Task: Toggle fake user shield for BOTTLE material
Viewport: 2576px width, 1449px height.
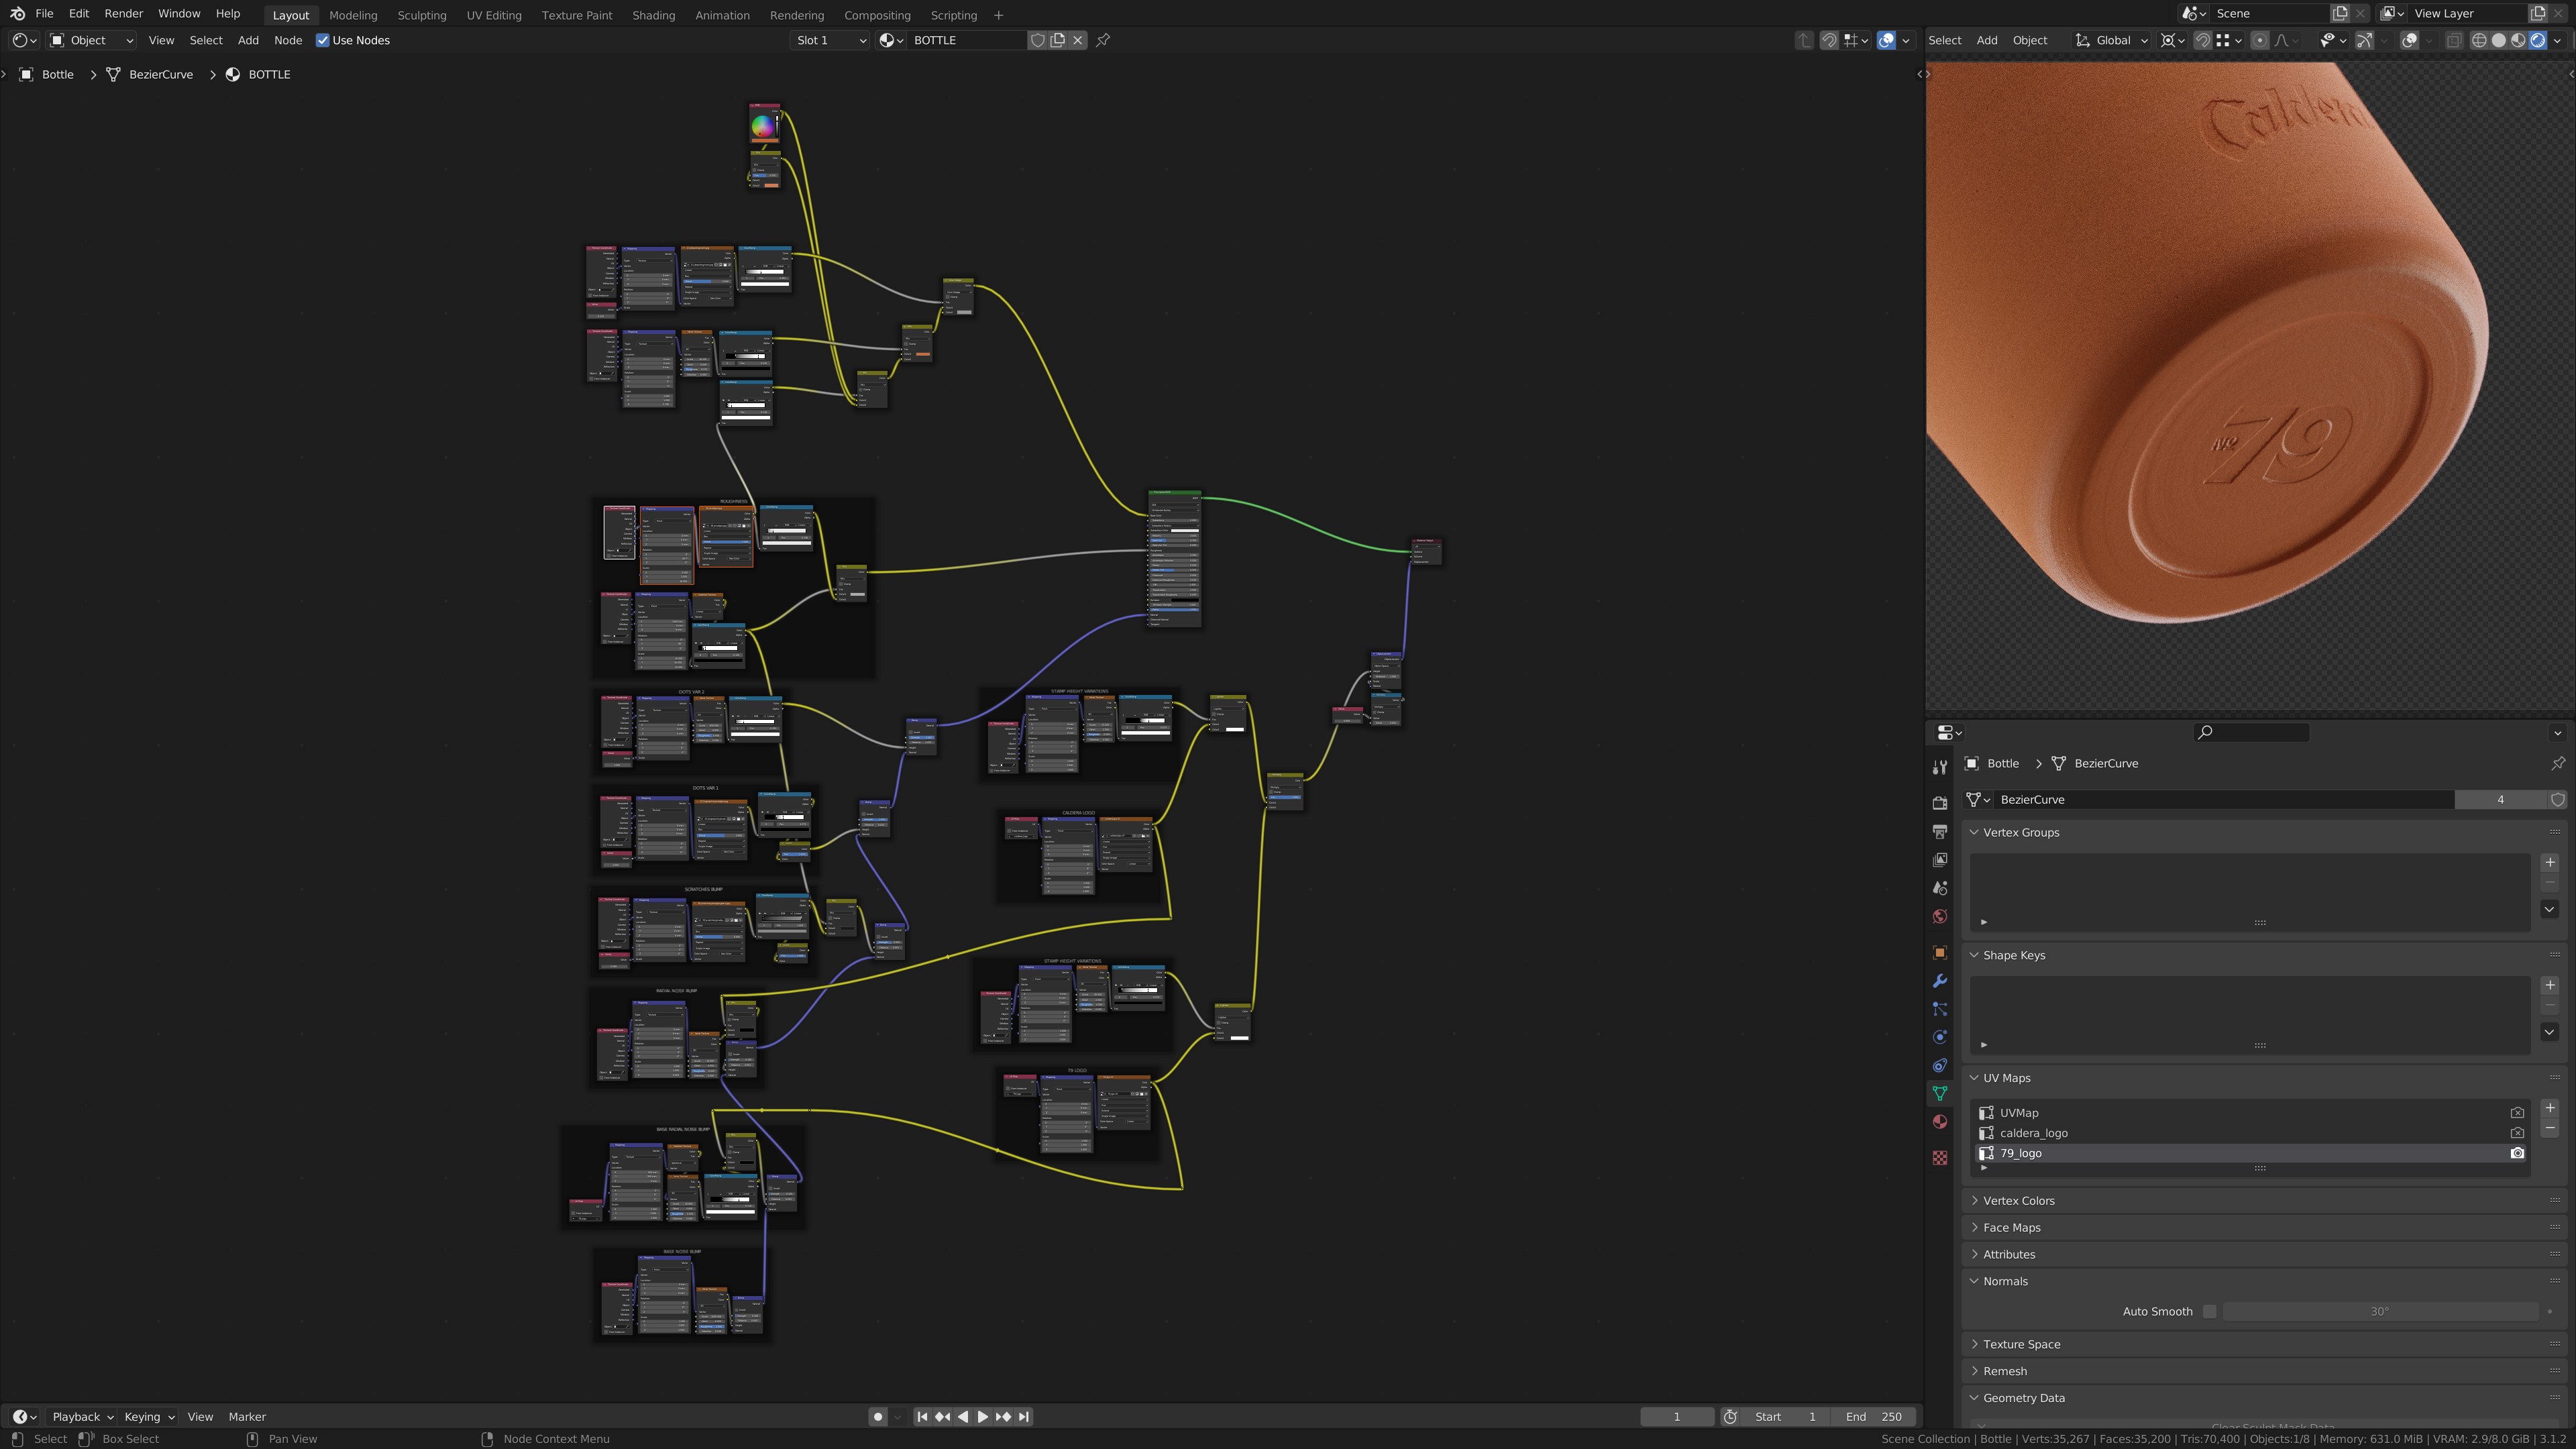Action: click(1038, 40)
